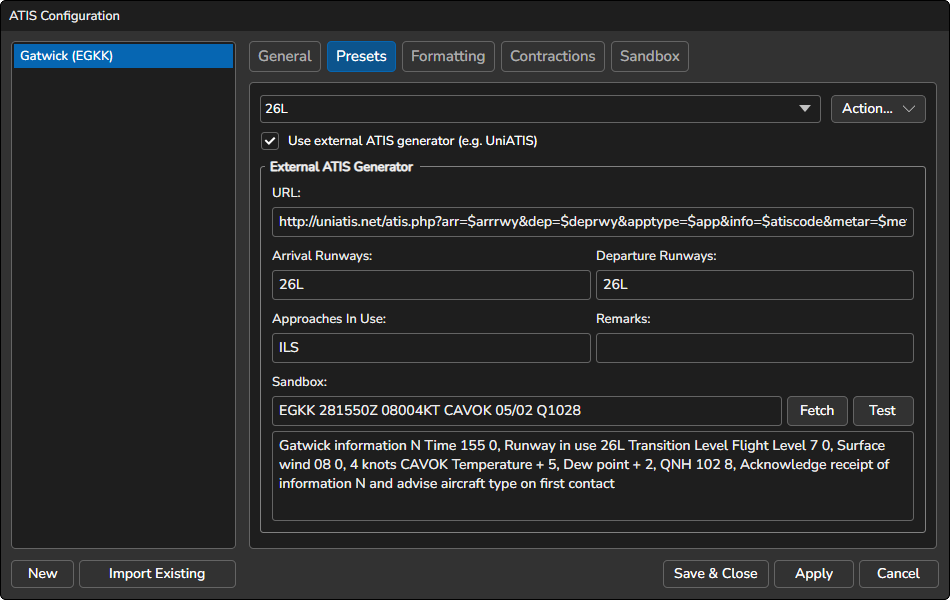Expand the 26L preset dropdown

[540, 109]
